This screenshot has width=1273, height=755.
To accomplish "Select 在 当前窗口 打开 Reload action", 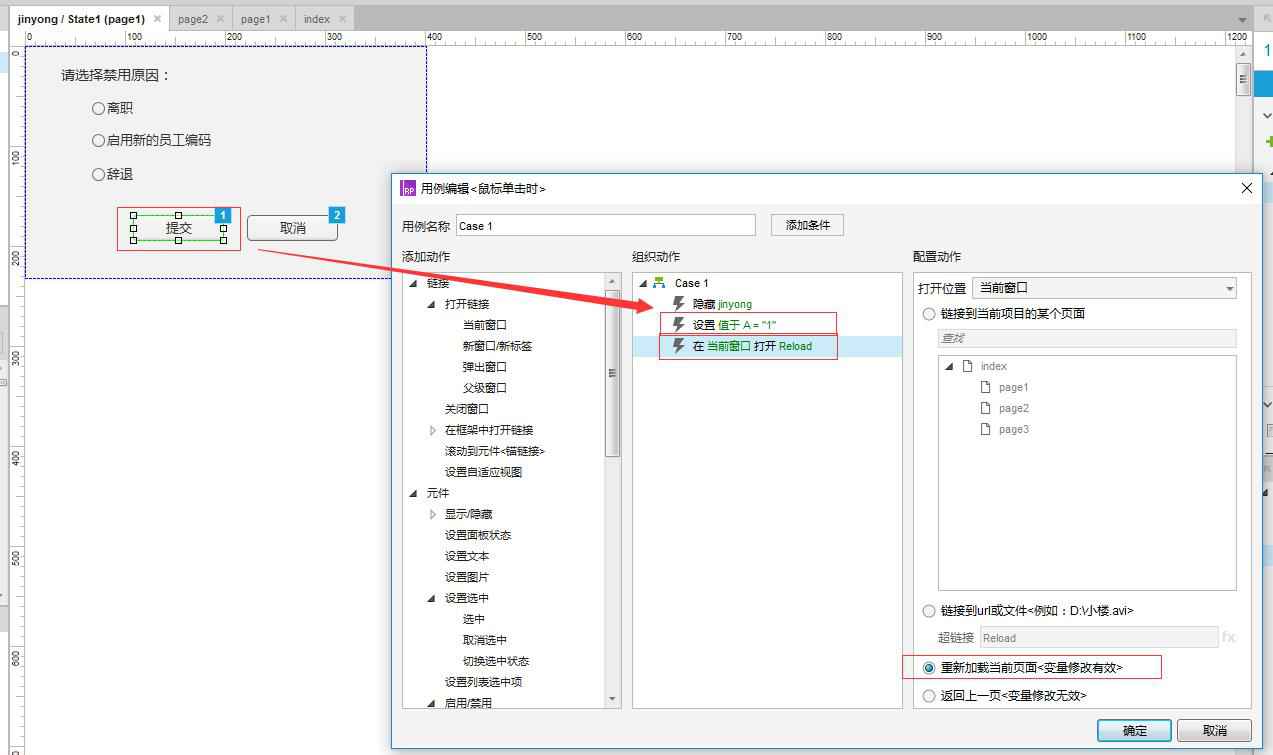I will (752, 346).
